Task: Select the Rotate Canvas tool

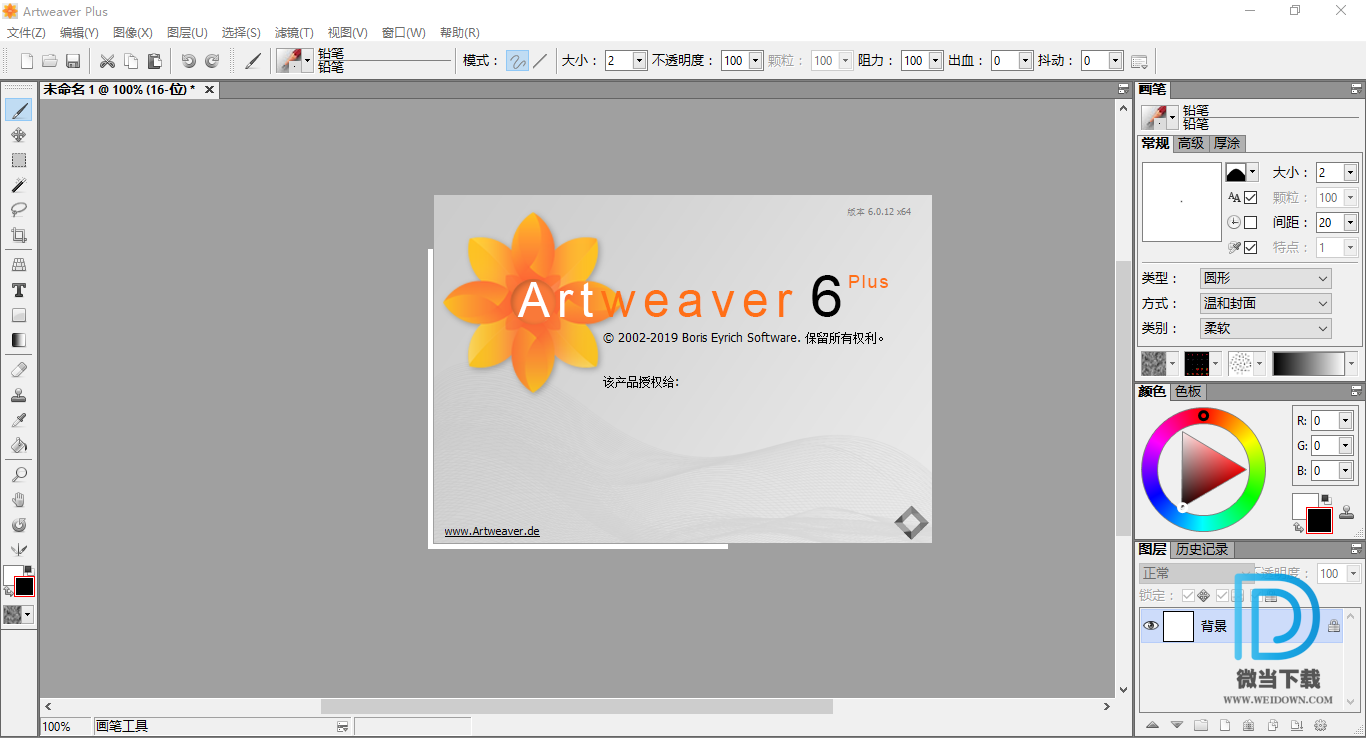Action: 18,525
